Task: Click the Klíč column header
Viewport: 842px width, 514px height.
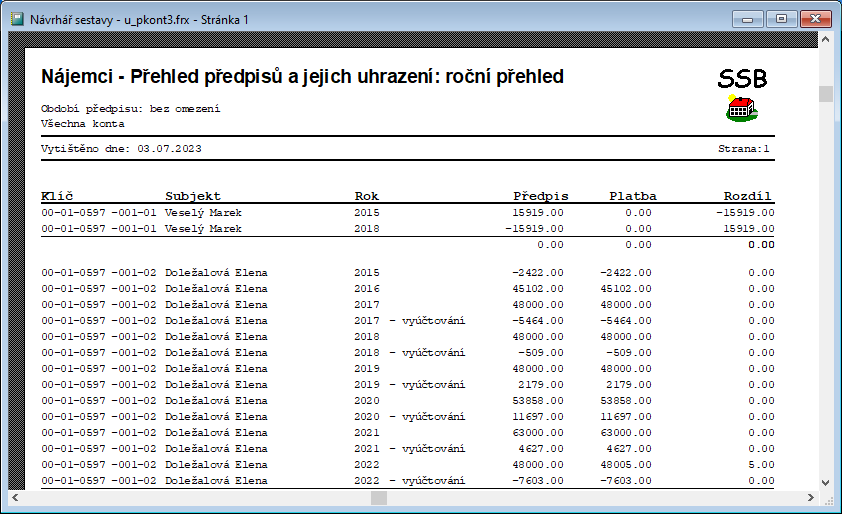Action: click(x=57, y=195)
